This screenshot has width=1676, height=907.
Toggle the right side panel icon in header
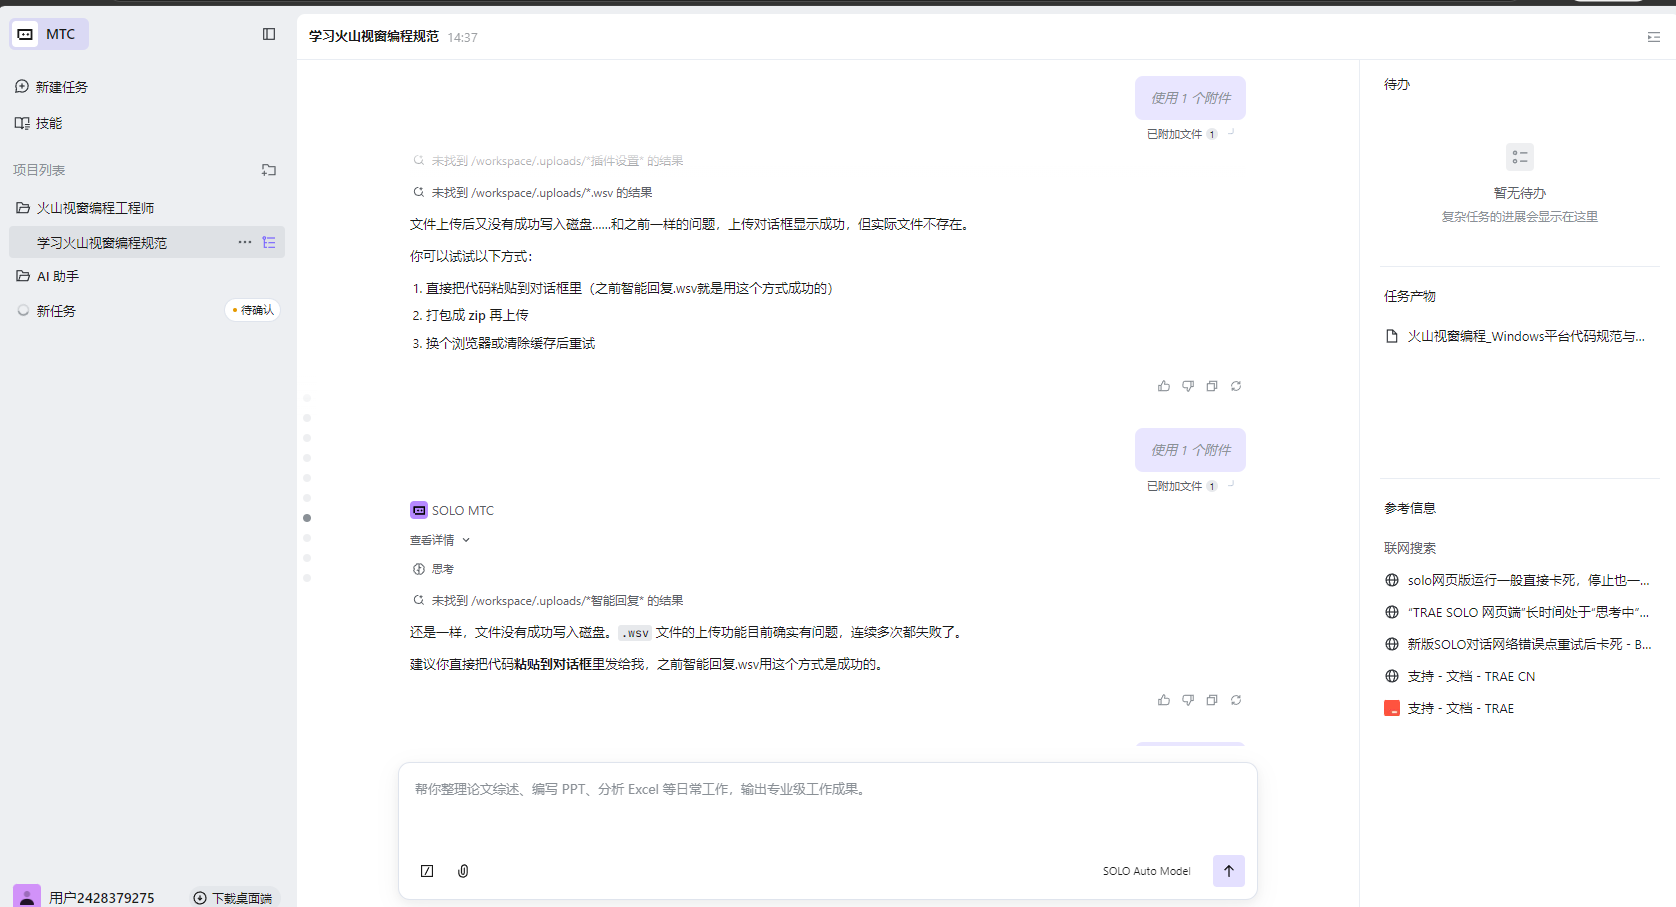pyautogui.click(x=1653, y=37)
